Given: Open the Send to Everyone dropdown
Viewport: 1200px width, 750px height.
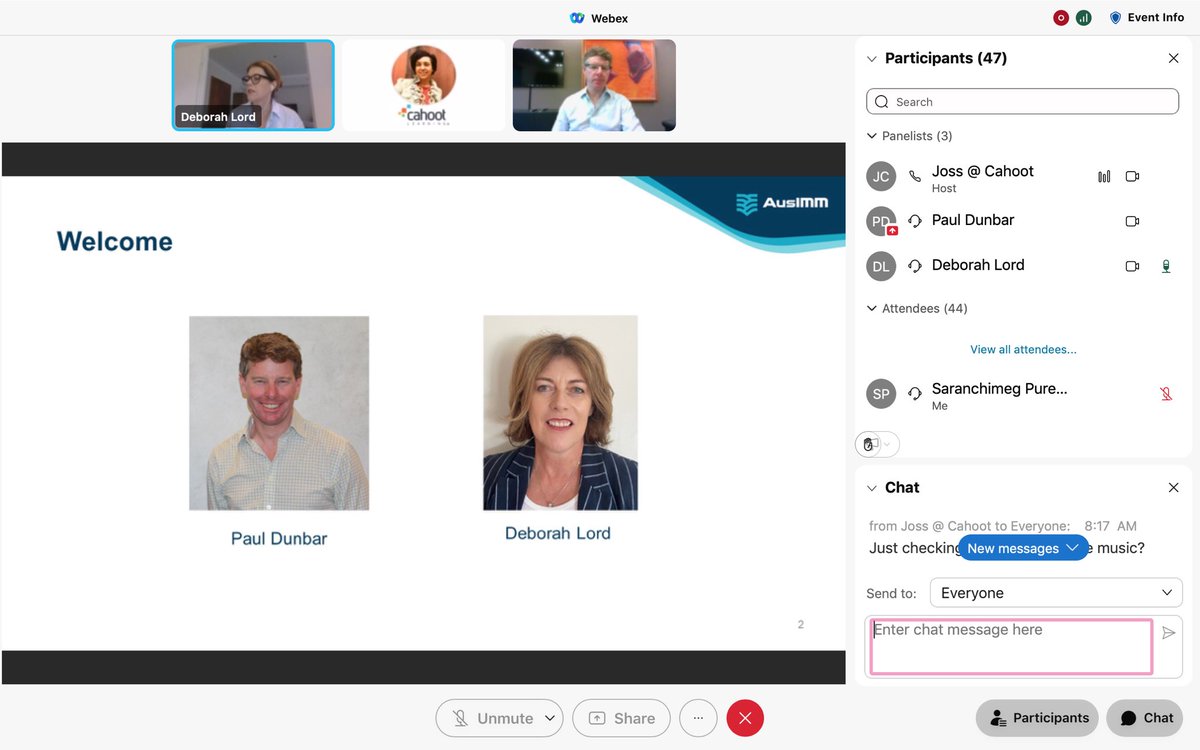Looking at the screenshot, I should tap(1056, 593).
